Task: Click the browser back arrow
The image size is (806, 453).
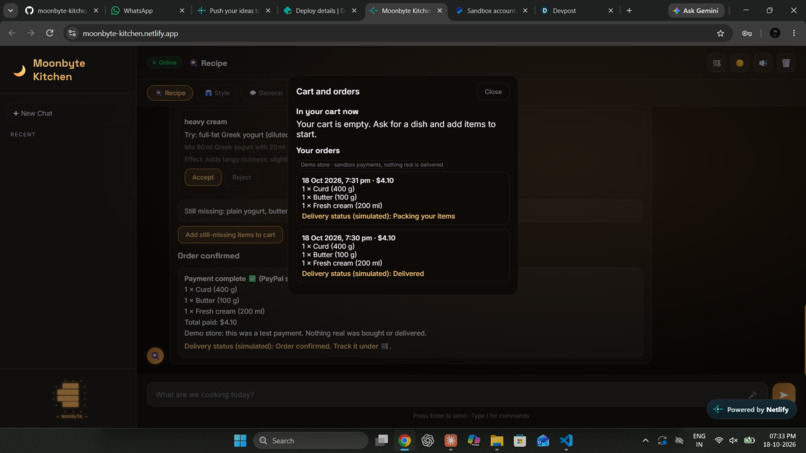Action: (12, 33)
